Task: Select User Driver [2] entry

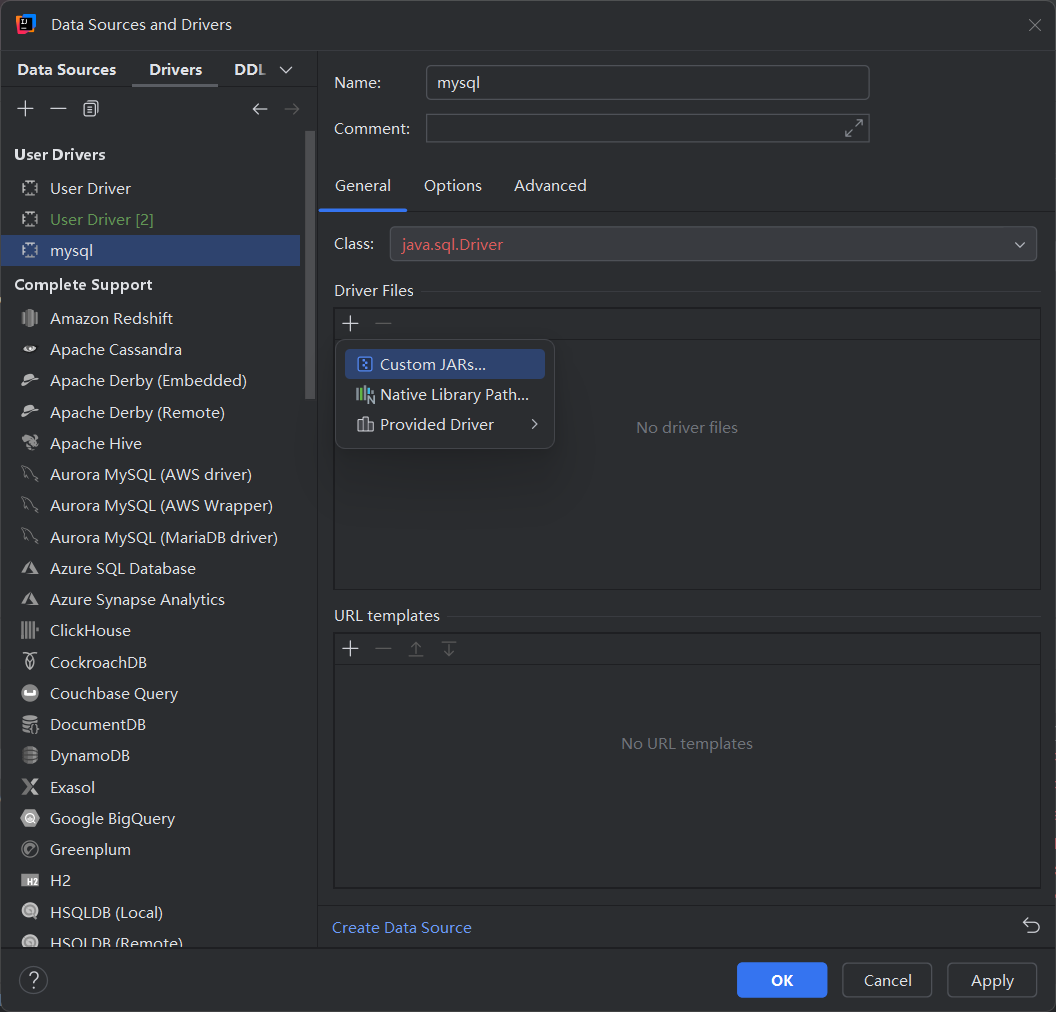Action: (x=151, y=220)
